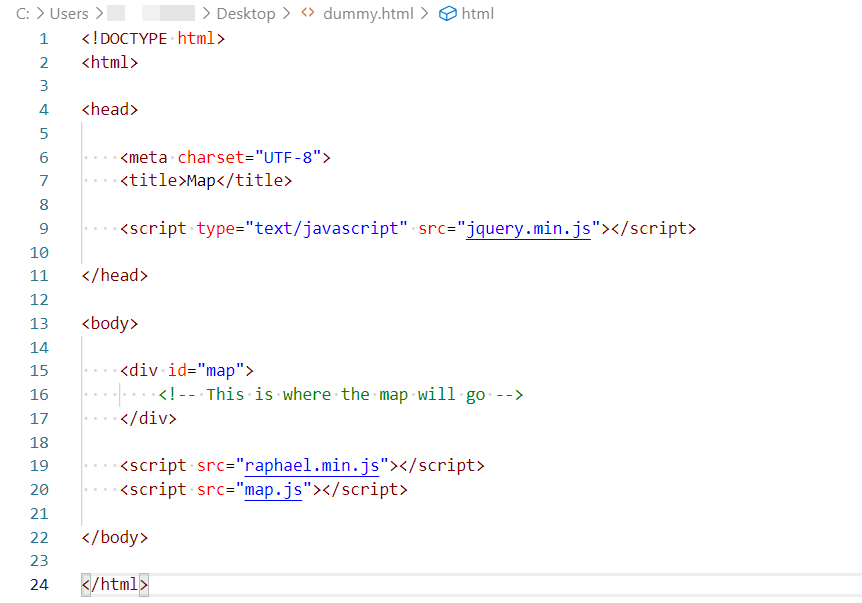Expand chevron after 'C:' breadcrumb
This screenshot has width=862, height=603.
(40, 13)
